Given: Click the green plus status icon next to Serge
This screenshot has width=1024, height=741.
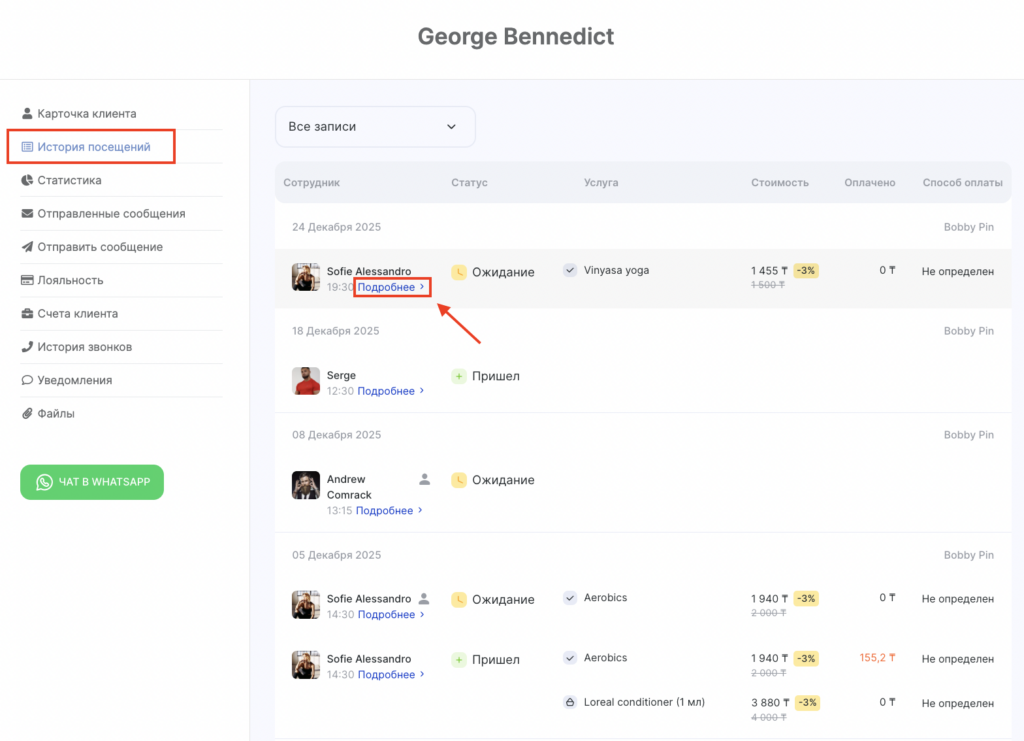Looking at the screenshot, I should [459, 376].
